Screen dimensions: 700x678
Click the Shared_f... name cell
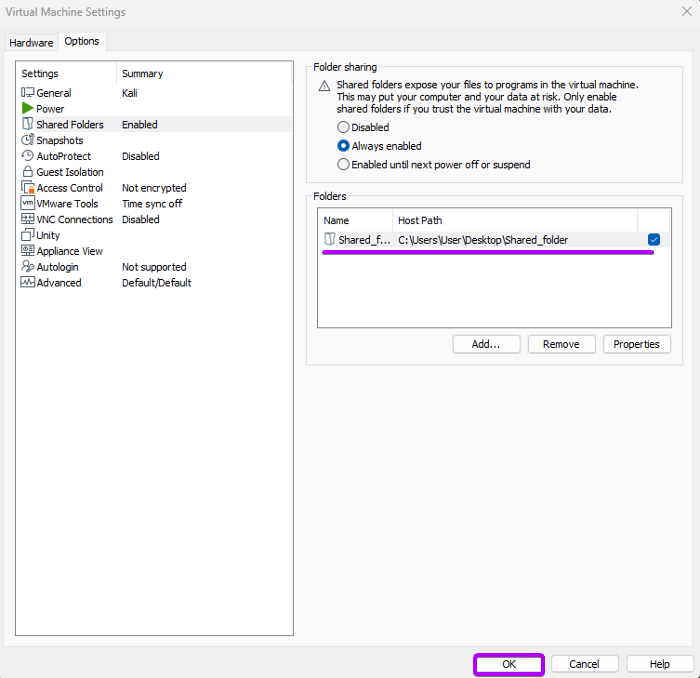tap(364, 240)
